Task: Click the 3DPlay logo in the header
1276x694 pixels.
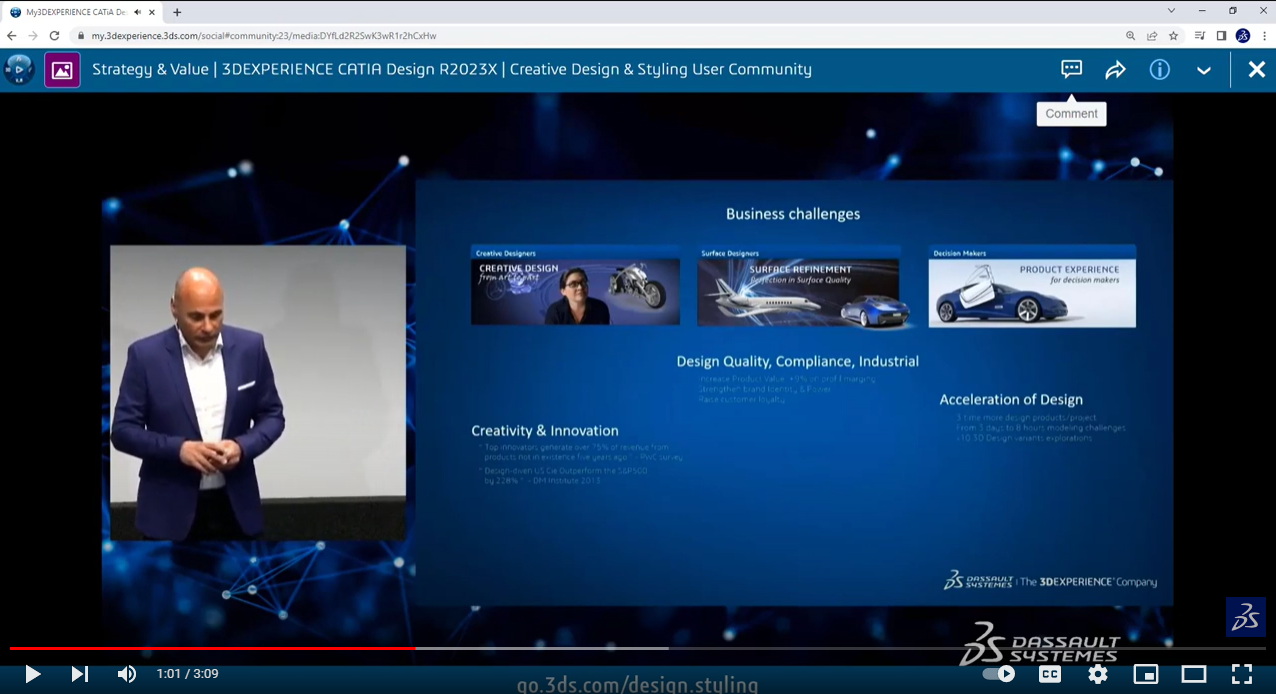Action: (18, 69)
